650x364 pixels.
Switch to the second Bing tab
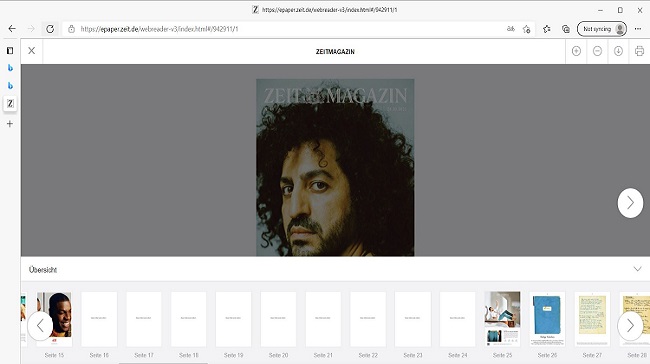(10, 86)
